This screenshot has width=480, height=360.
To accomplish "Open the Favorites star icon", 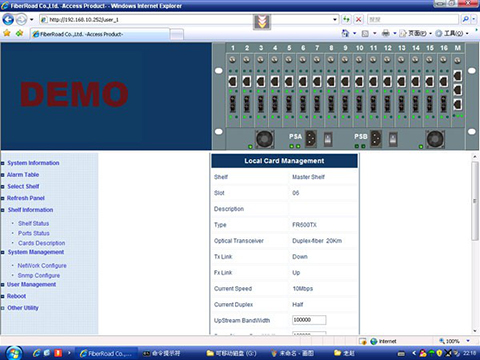I will click(7, 33).
